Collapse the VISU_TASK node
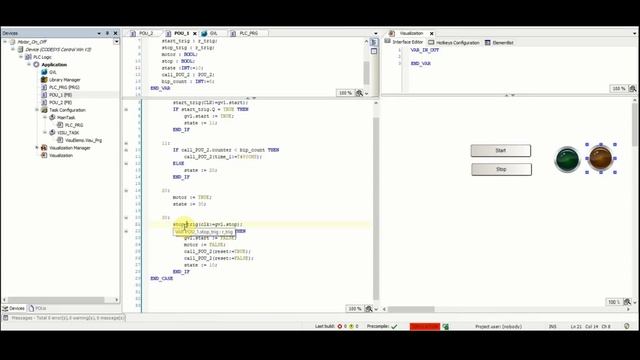The image size is (640, 360). [45, 133]
